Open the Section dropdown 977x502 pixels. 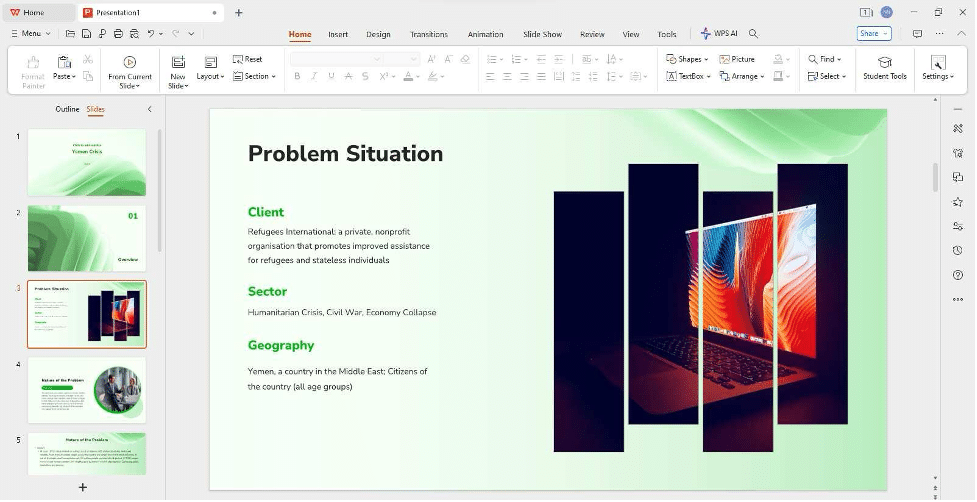coord(254,76)
